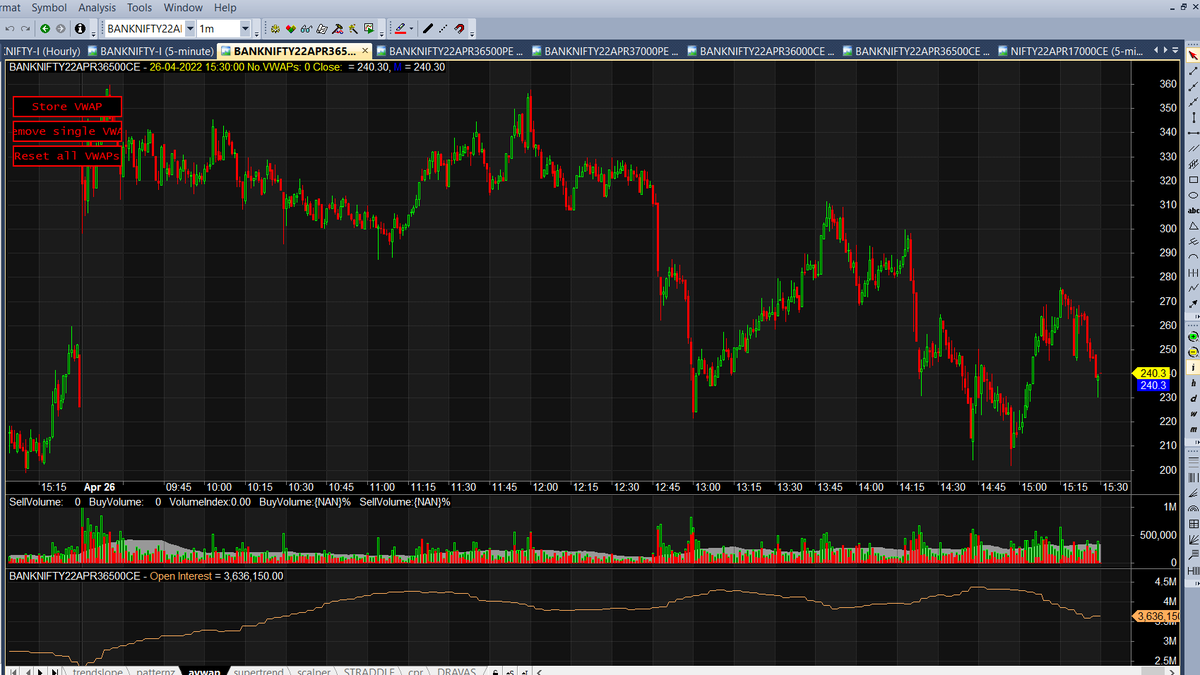
Task: Open the Analysis menu
Action: [97, 7]
